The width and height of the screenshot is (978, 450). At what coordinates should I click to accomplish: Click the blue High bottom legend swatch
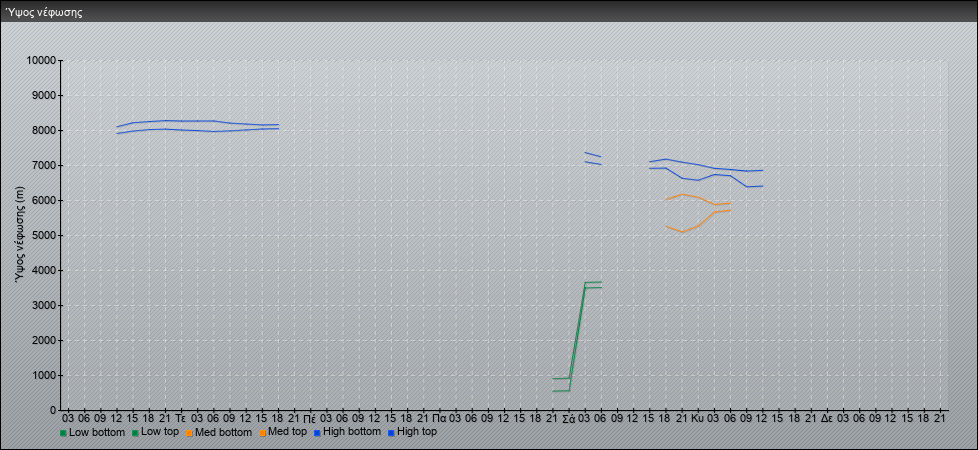(x=317, y=433)
